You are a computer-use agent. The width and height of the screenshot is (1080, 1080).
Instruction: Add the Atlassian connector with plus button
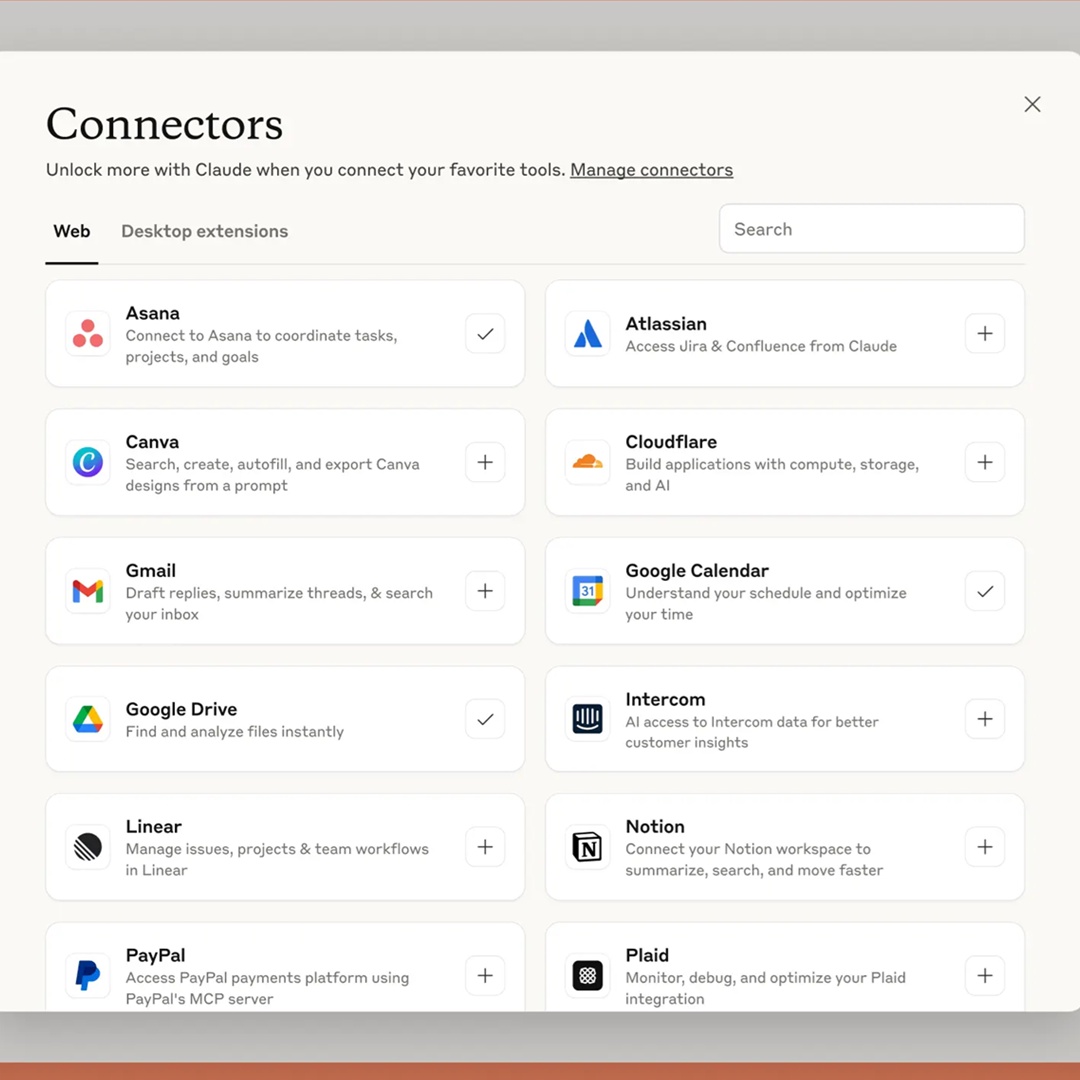tap(985, 333)
